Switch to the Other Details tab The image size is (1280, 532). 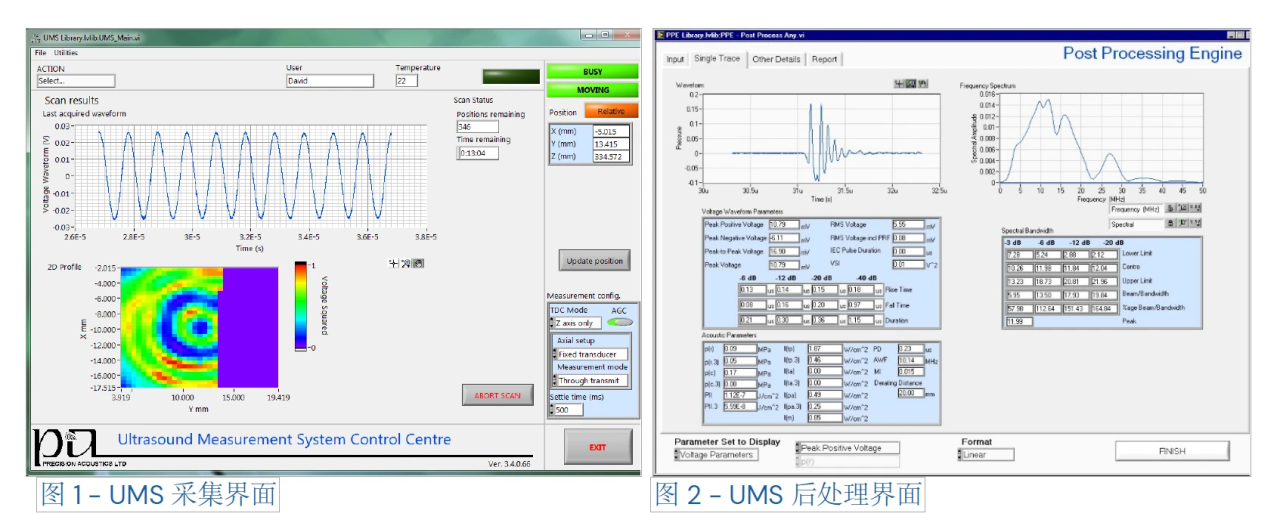point(776,59)
